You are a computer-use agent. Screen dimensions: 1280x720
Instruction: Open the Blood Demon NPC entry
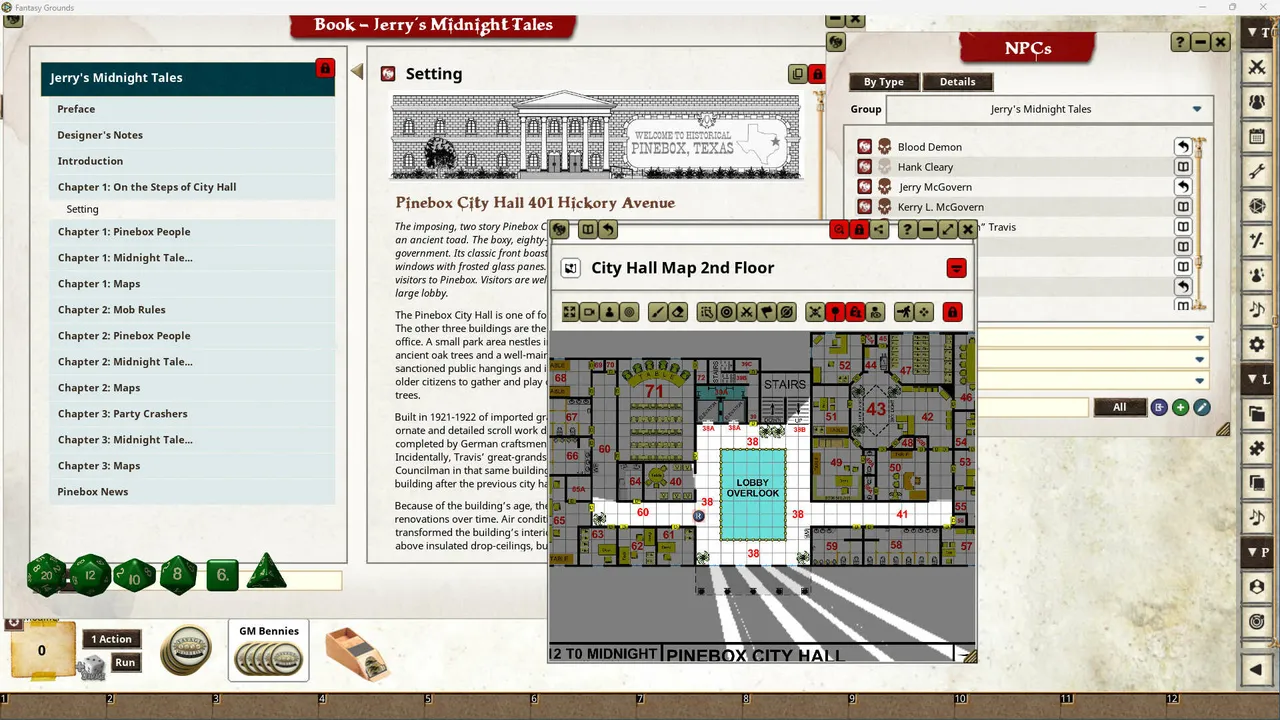[x=1014, y=147]
